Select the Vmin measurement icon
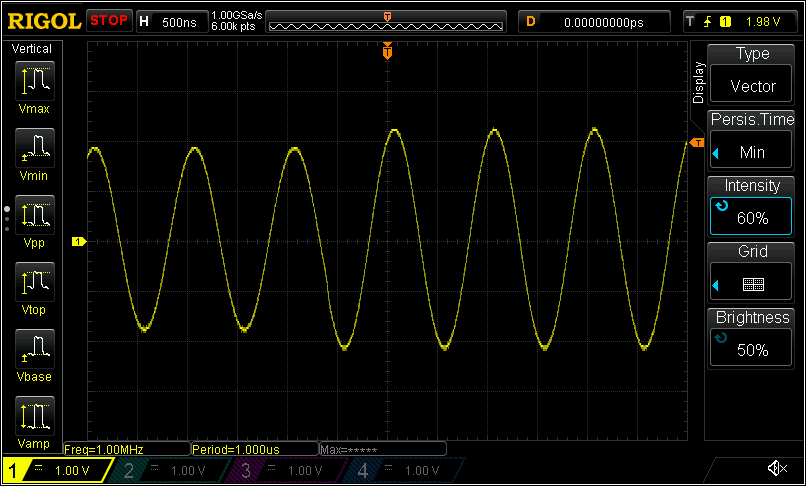The height and width of the screenshot is (486, 806). [35, 153]
